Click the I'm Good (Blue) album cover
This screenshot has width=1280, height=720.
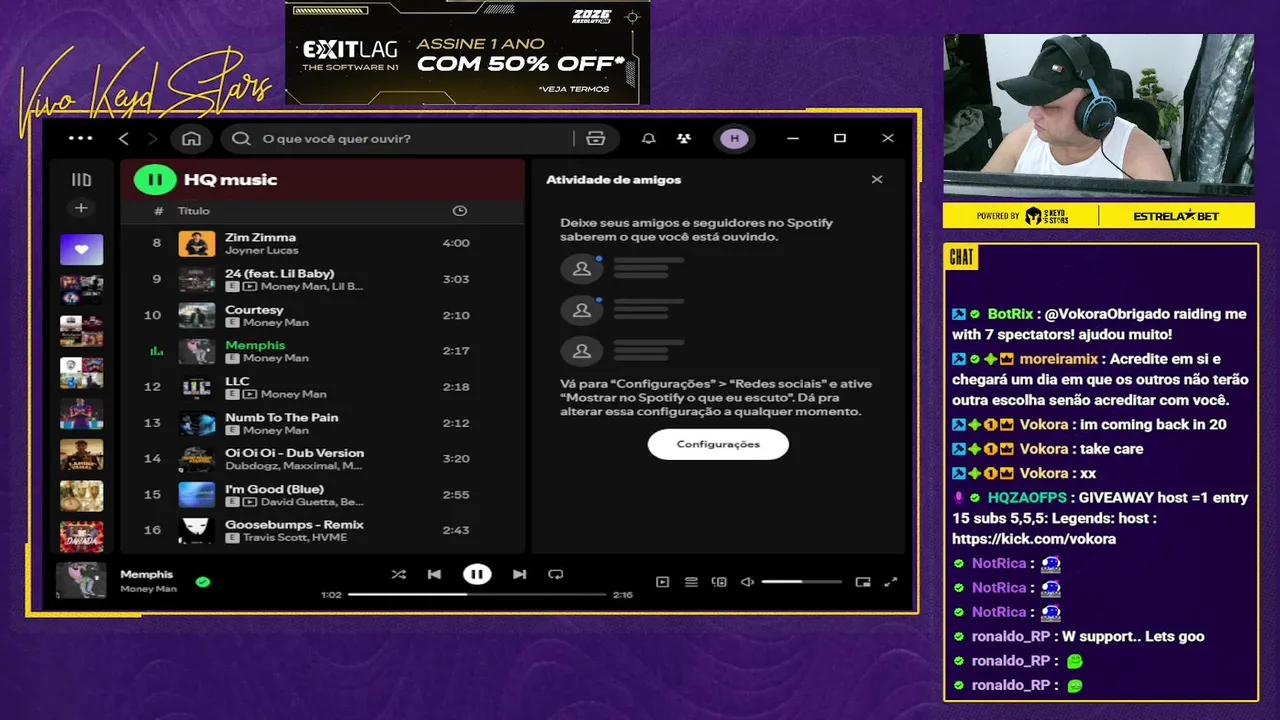(x=197, y=495)
